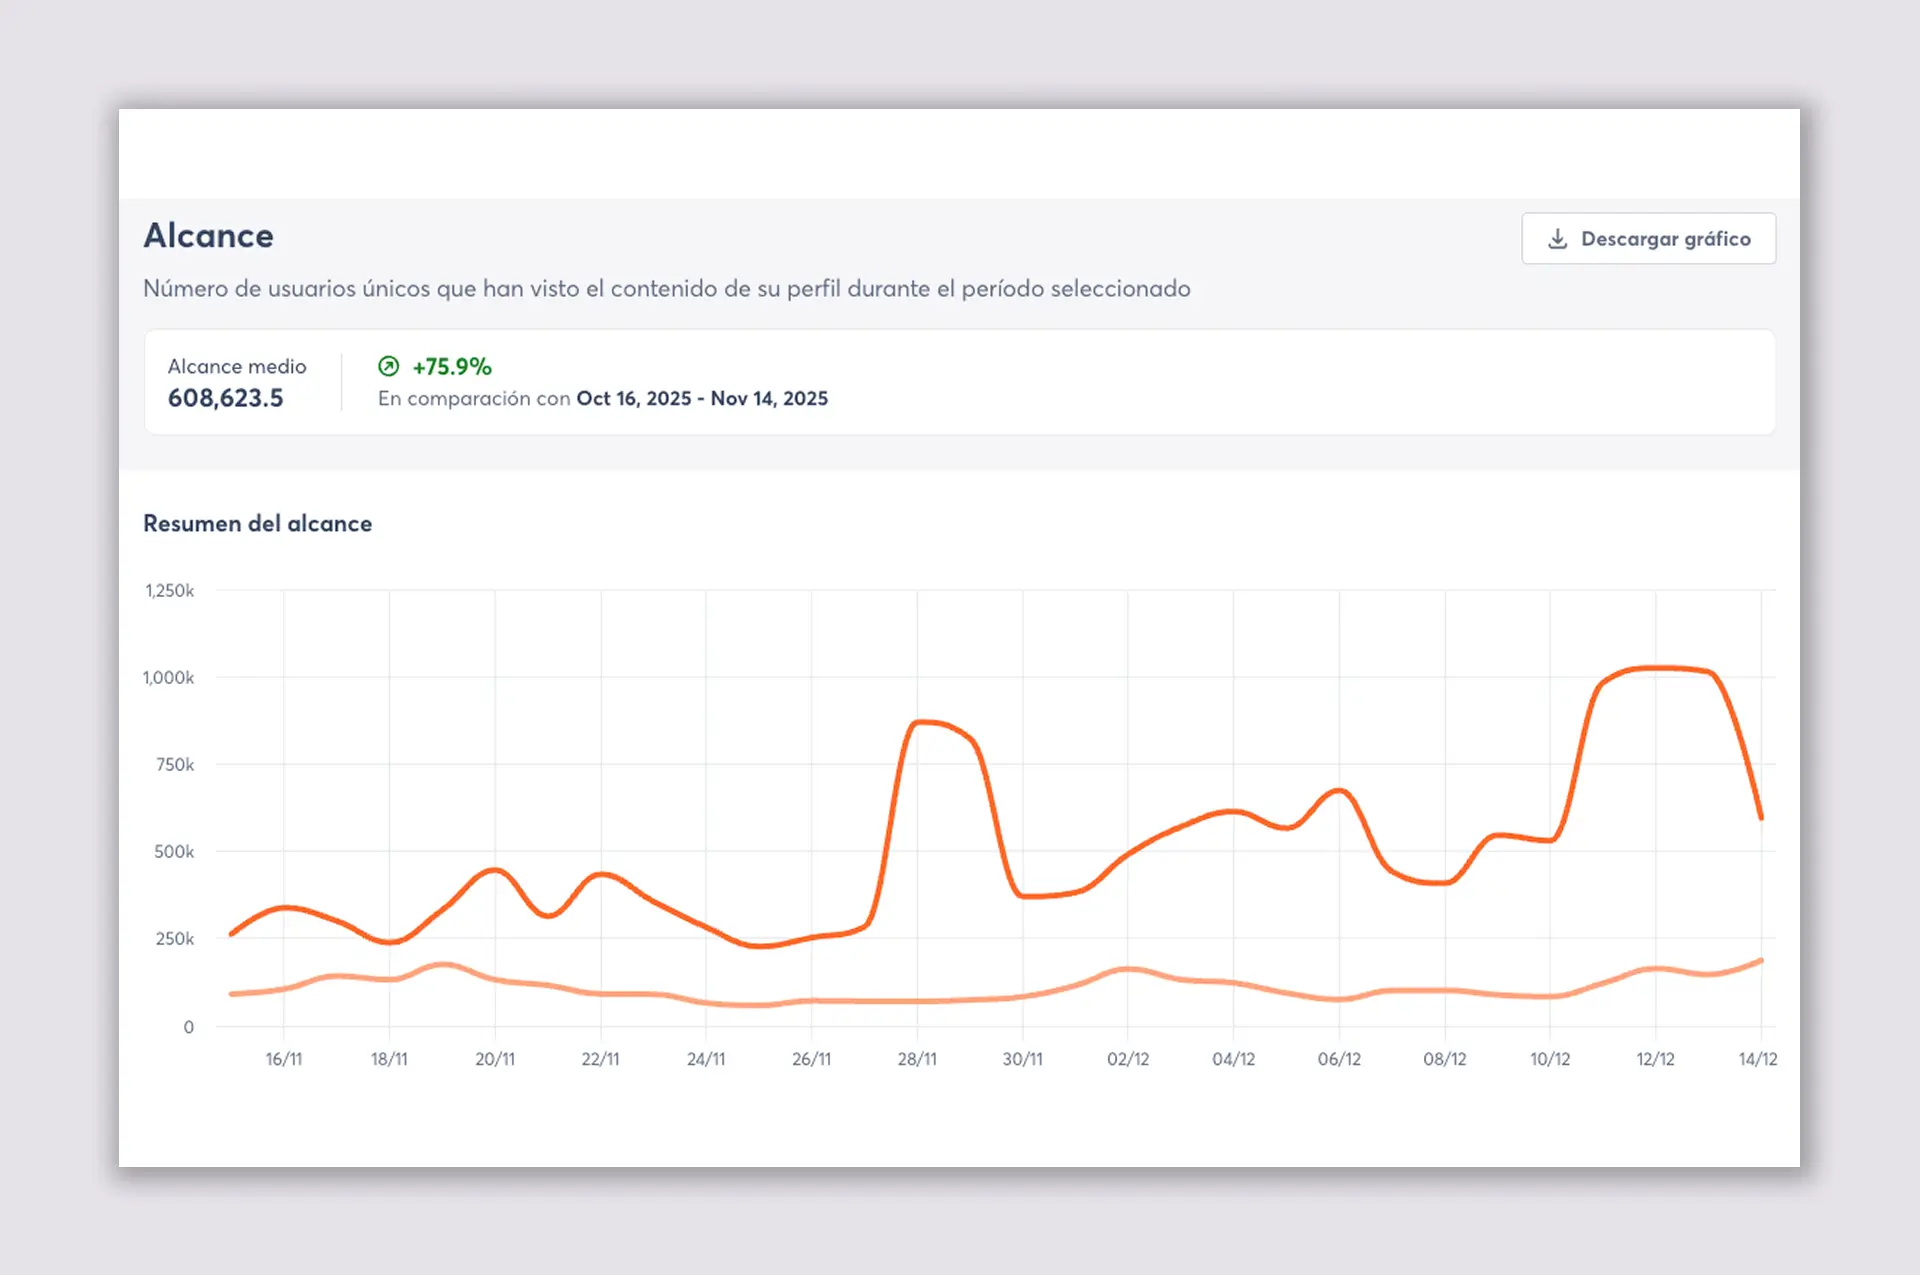Click the green upward trend icon

point(388,366)
